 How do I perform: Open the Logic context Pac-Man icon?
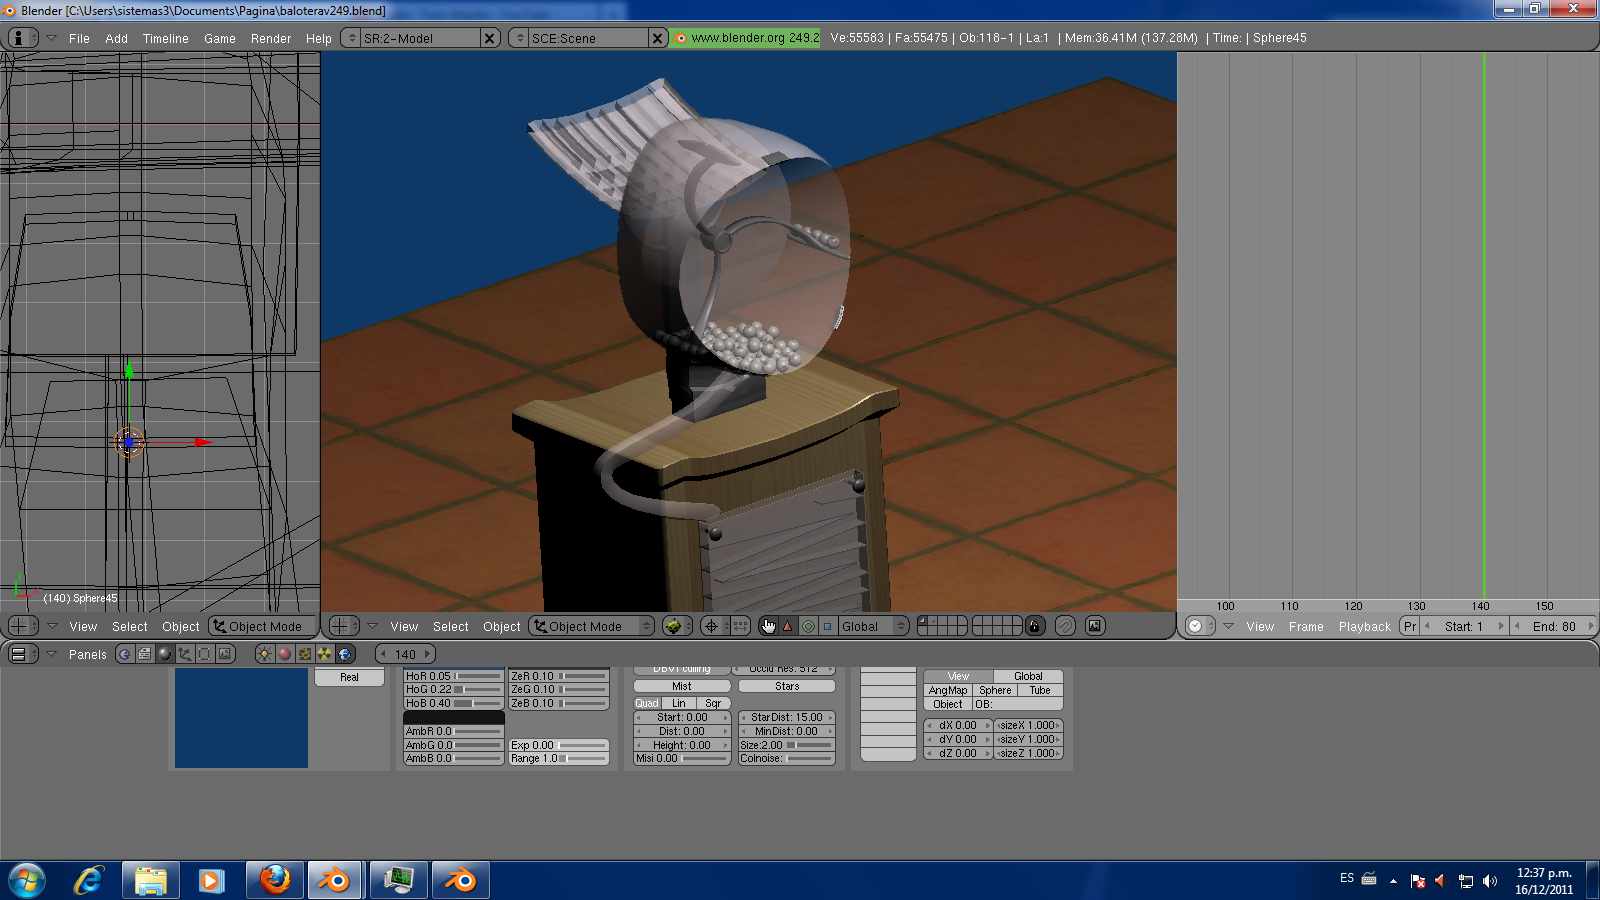(125, 654)
